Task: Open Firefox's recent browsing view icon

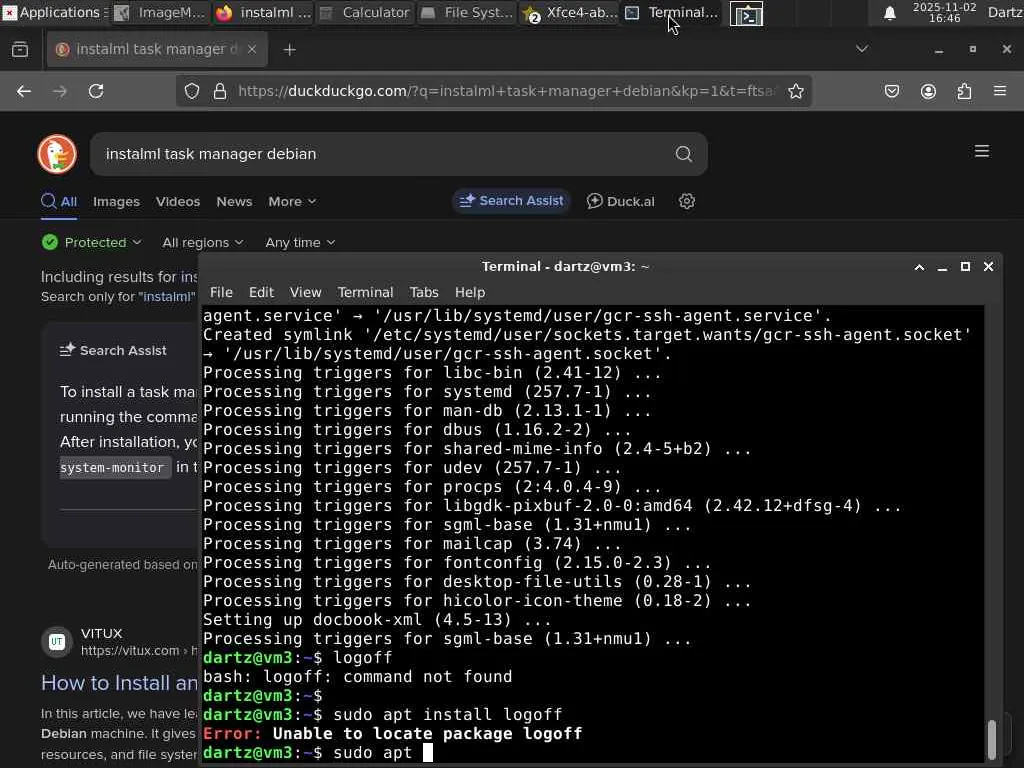Action: (20, 50)
